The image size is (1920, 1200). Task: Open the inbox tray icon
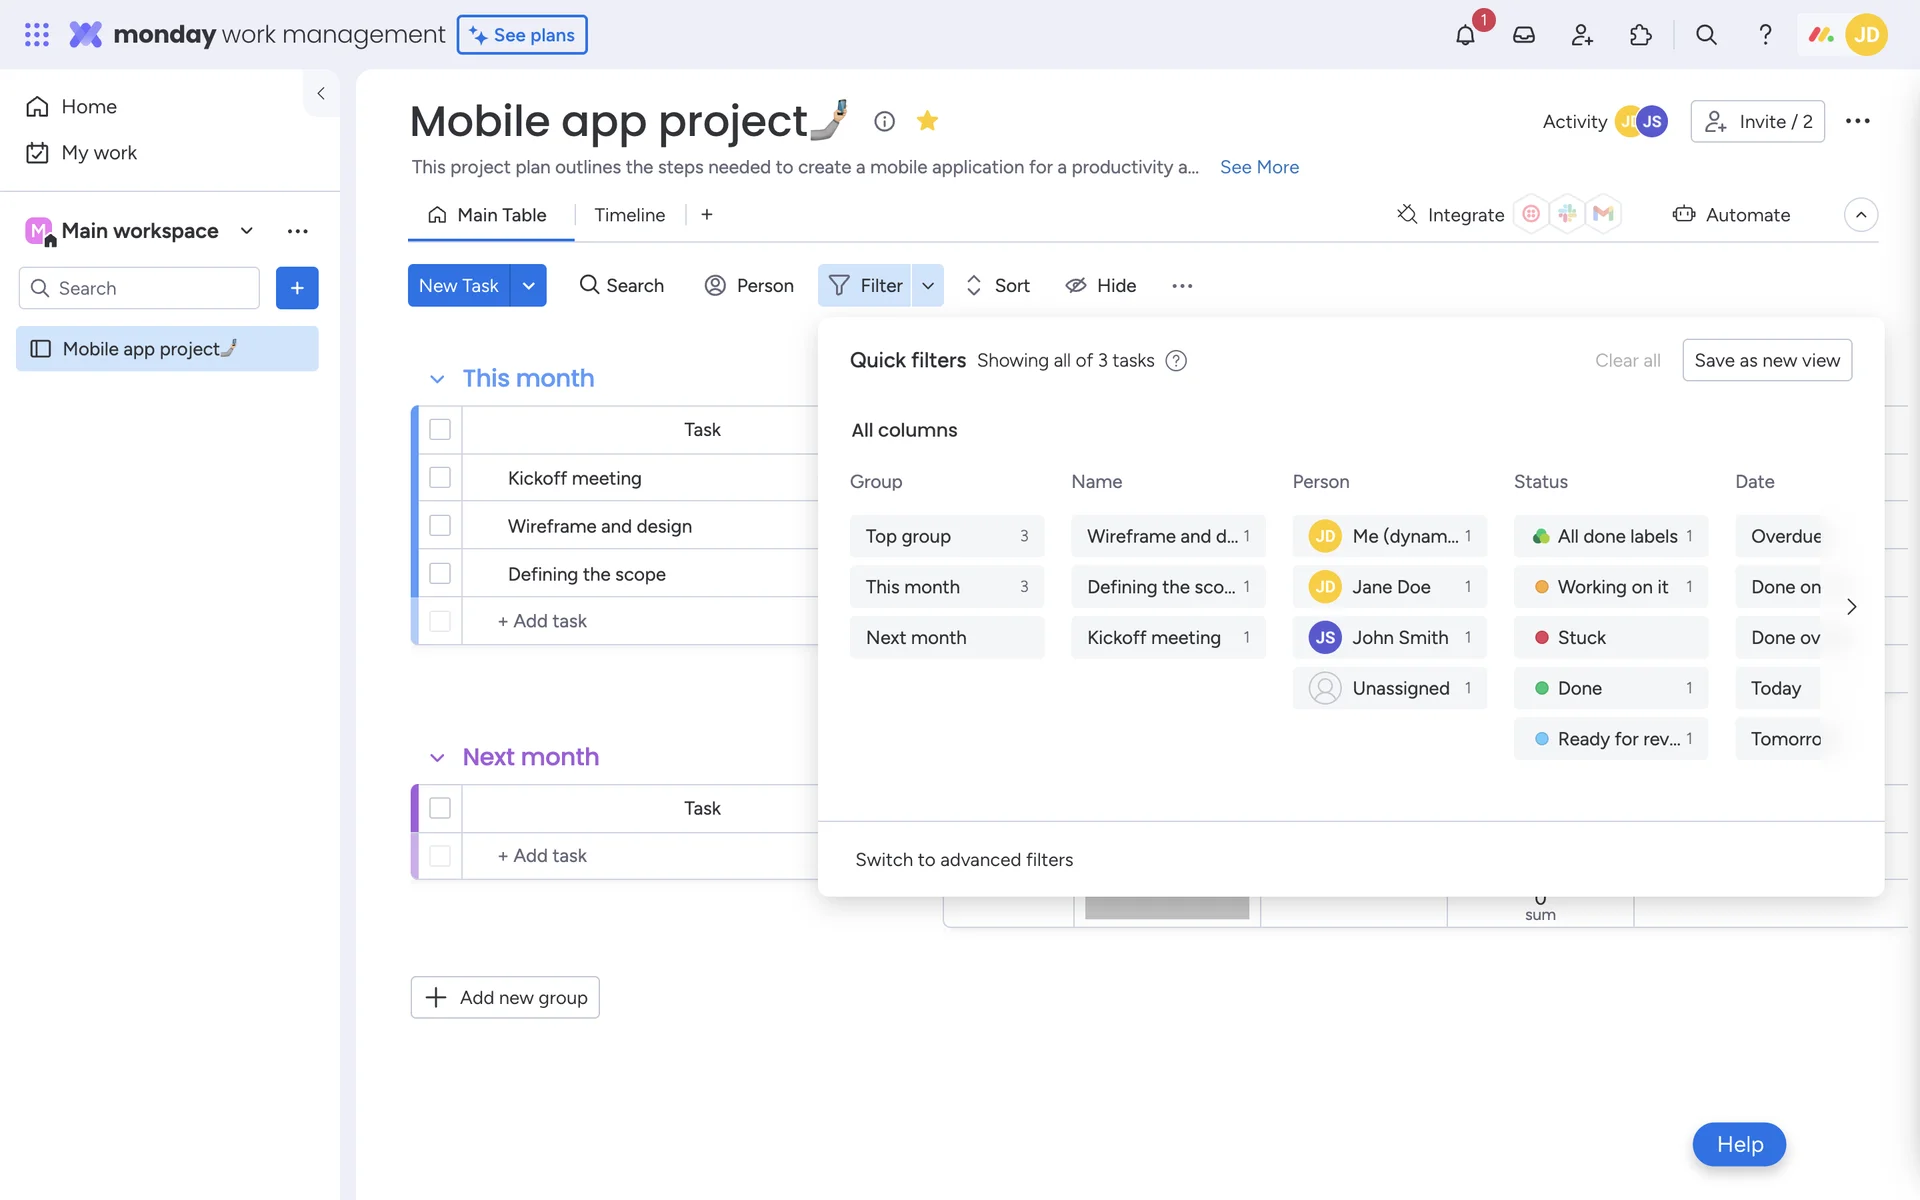click(x=1523, y=35)
